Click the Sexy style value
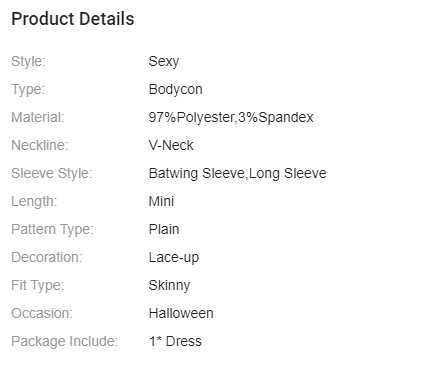424x379 pixels. 164,62
